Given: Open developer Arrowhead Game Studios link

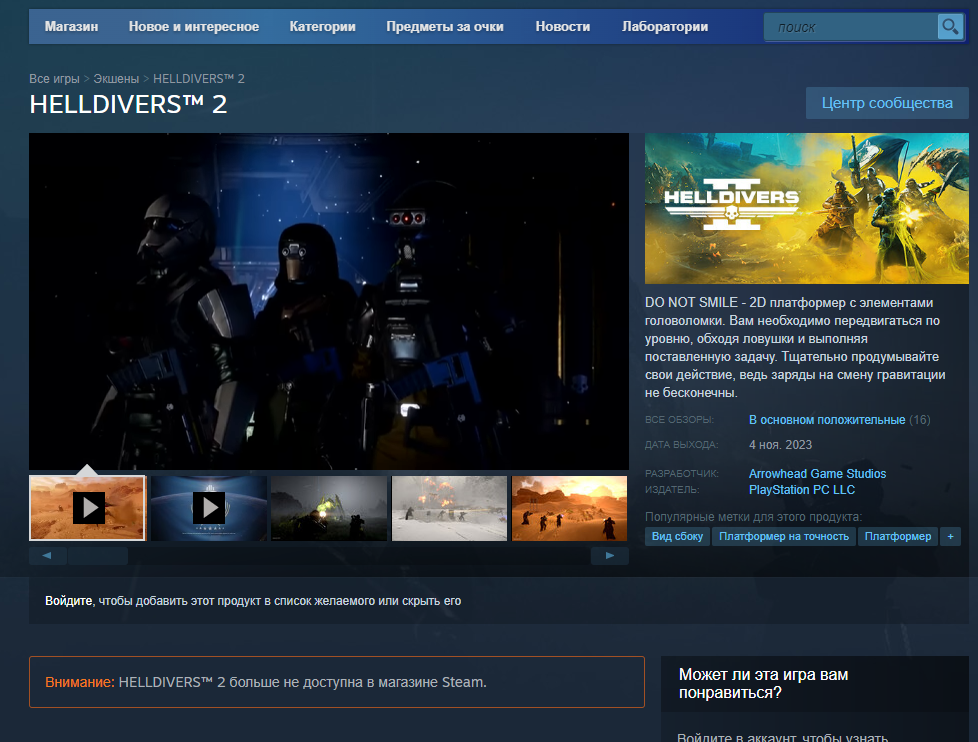Looking at the screenshot, I should click(817, 474).
